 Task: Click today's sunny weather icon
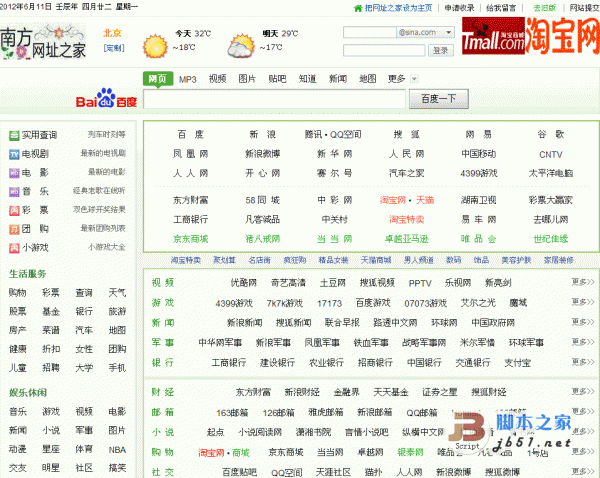pos(155,46)
